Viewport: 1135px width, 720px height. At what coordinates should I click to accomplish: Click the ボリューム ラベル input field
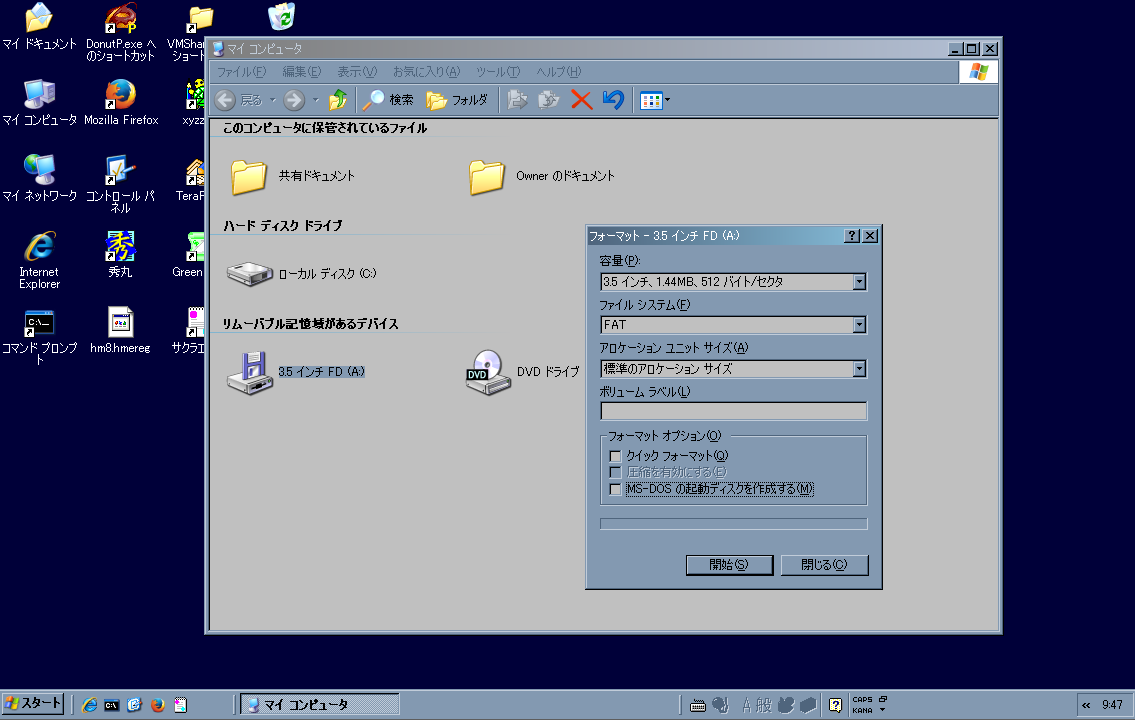pos(733,410)
